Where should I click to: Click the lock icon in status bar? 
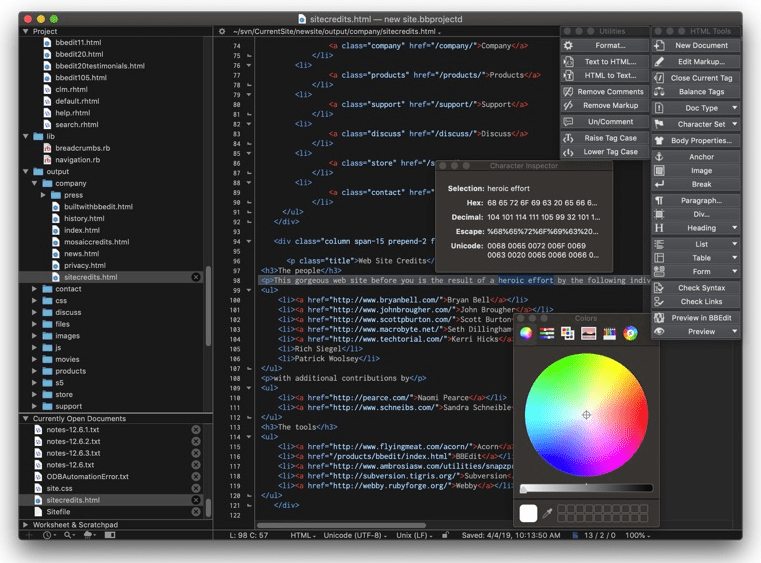(445, 535)
